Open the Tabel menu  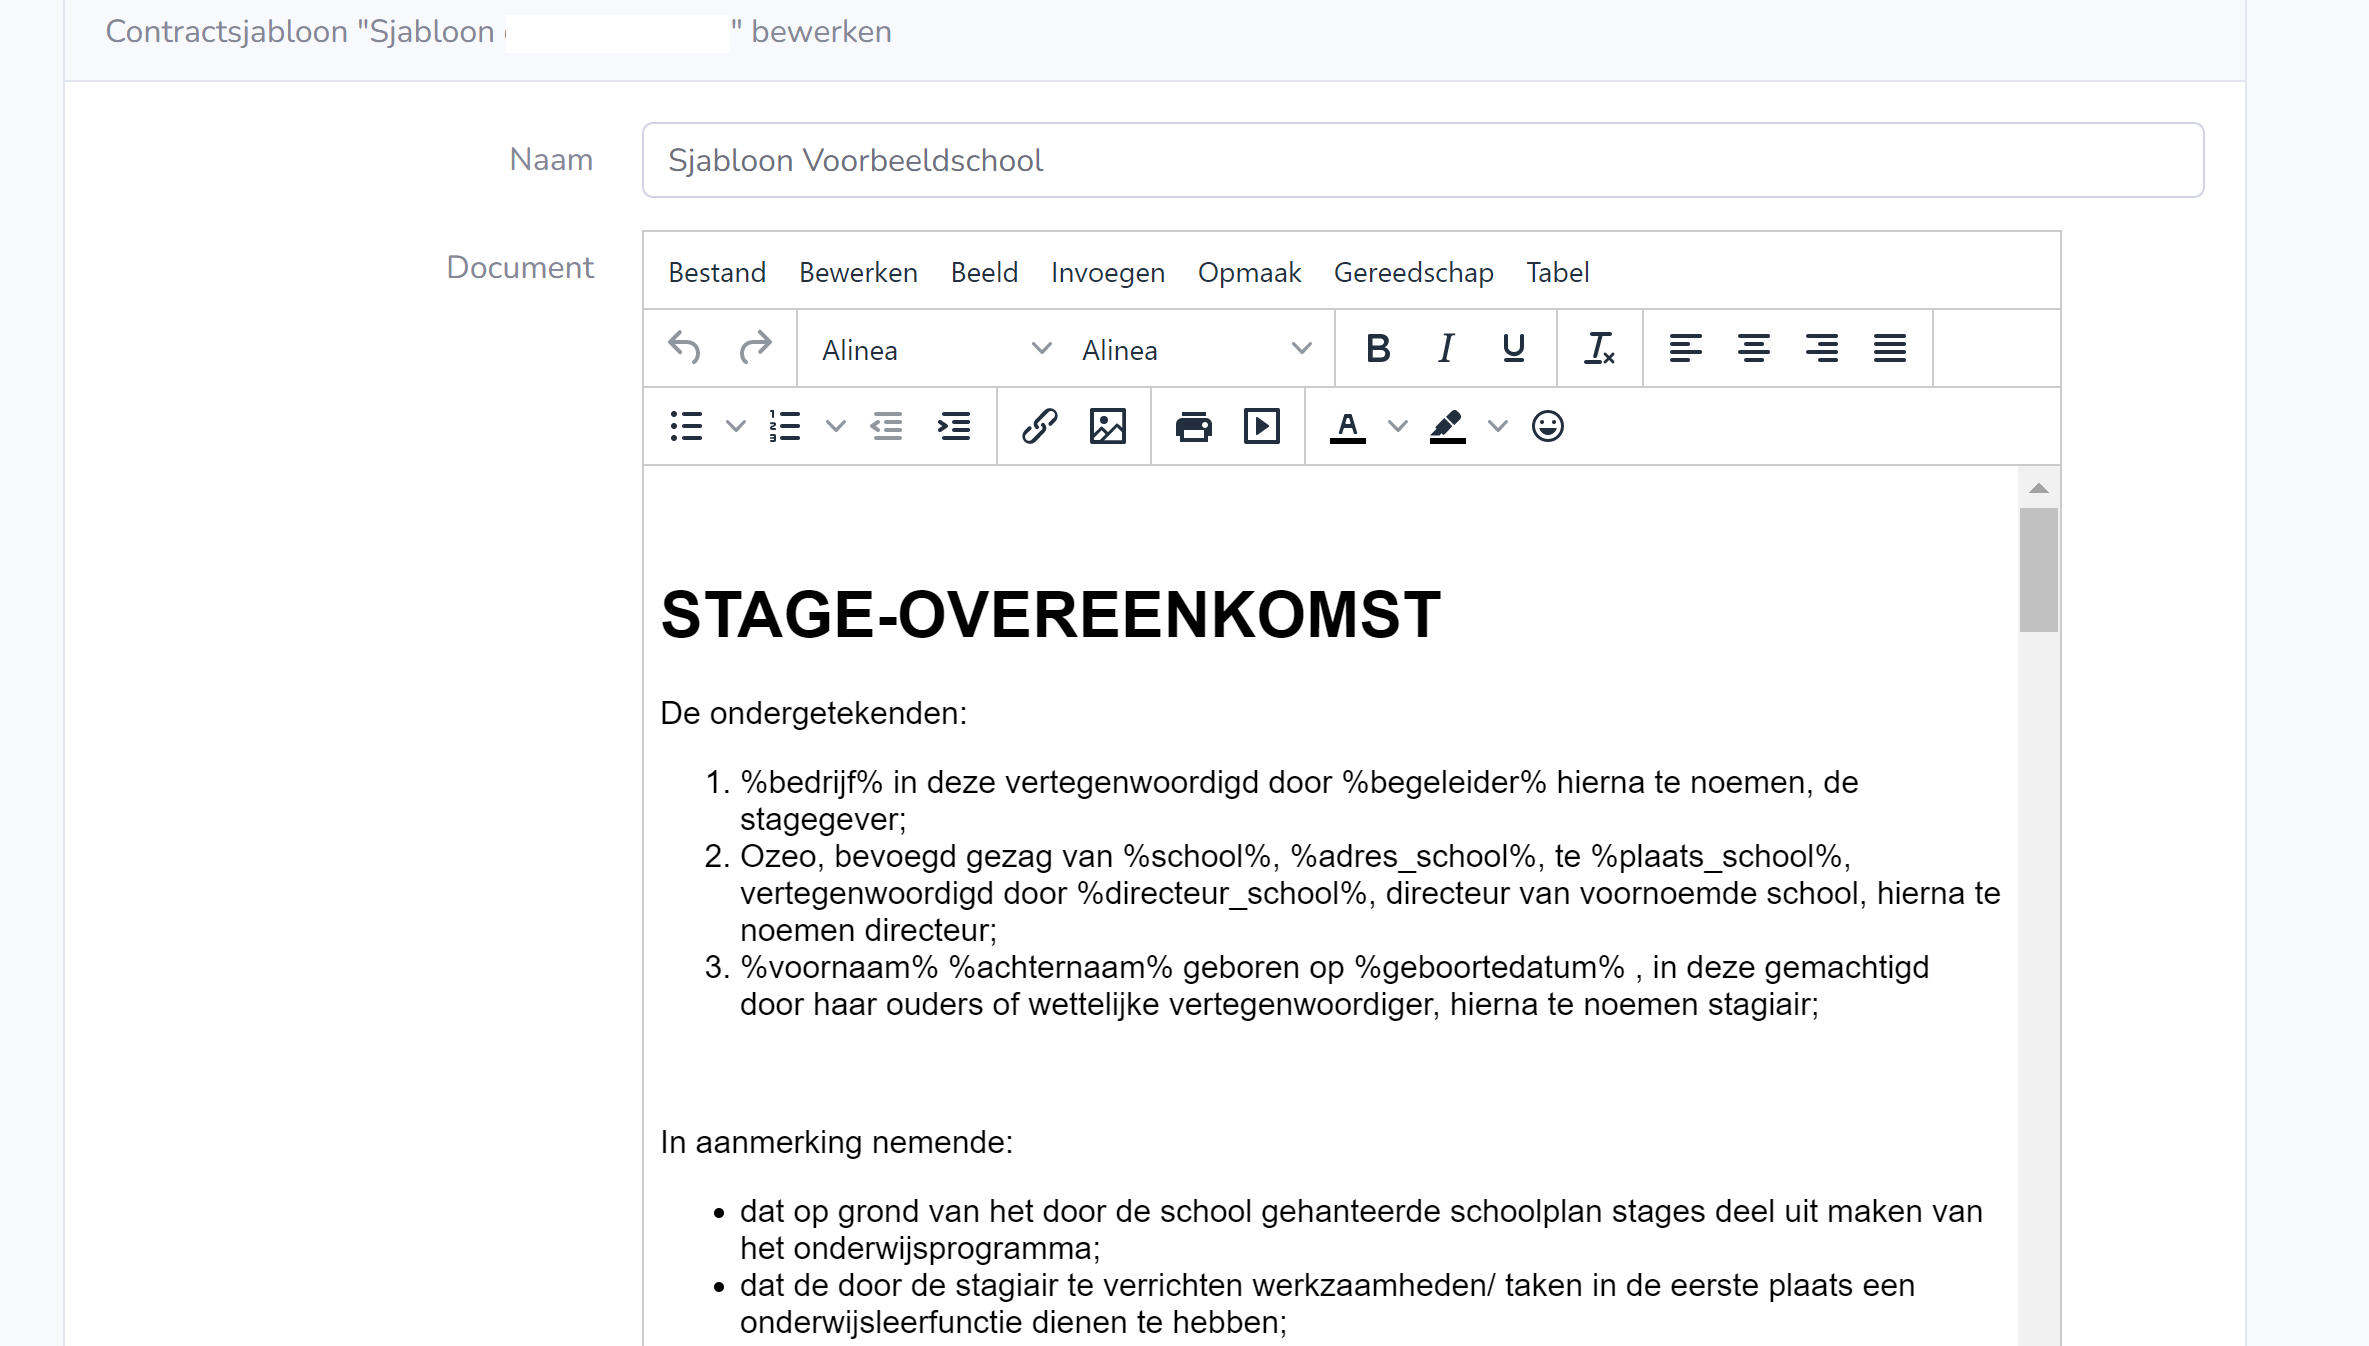point(1557,272)
